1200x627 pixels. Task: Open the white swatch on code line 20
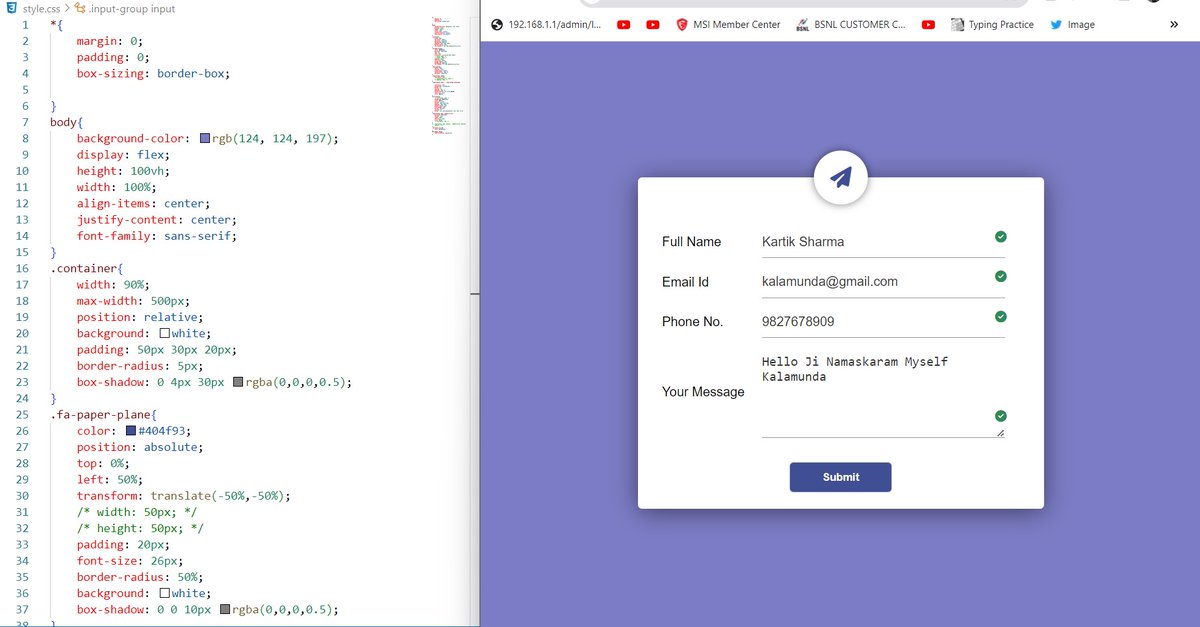[164, 333]
